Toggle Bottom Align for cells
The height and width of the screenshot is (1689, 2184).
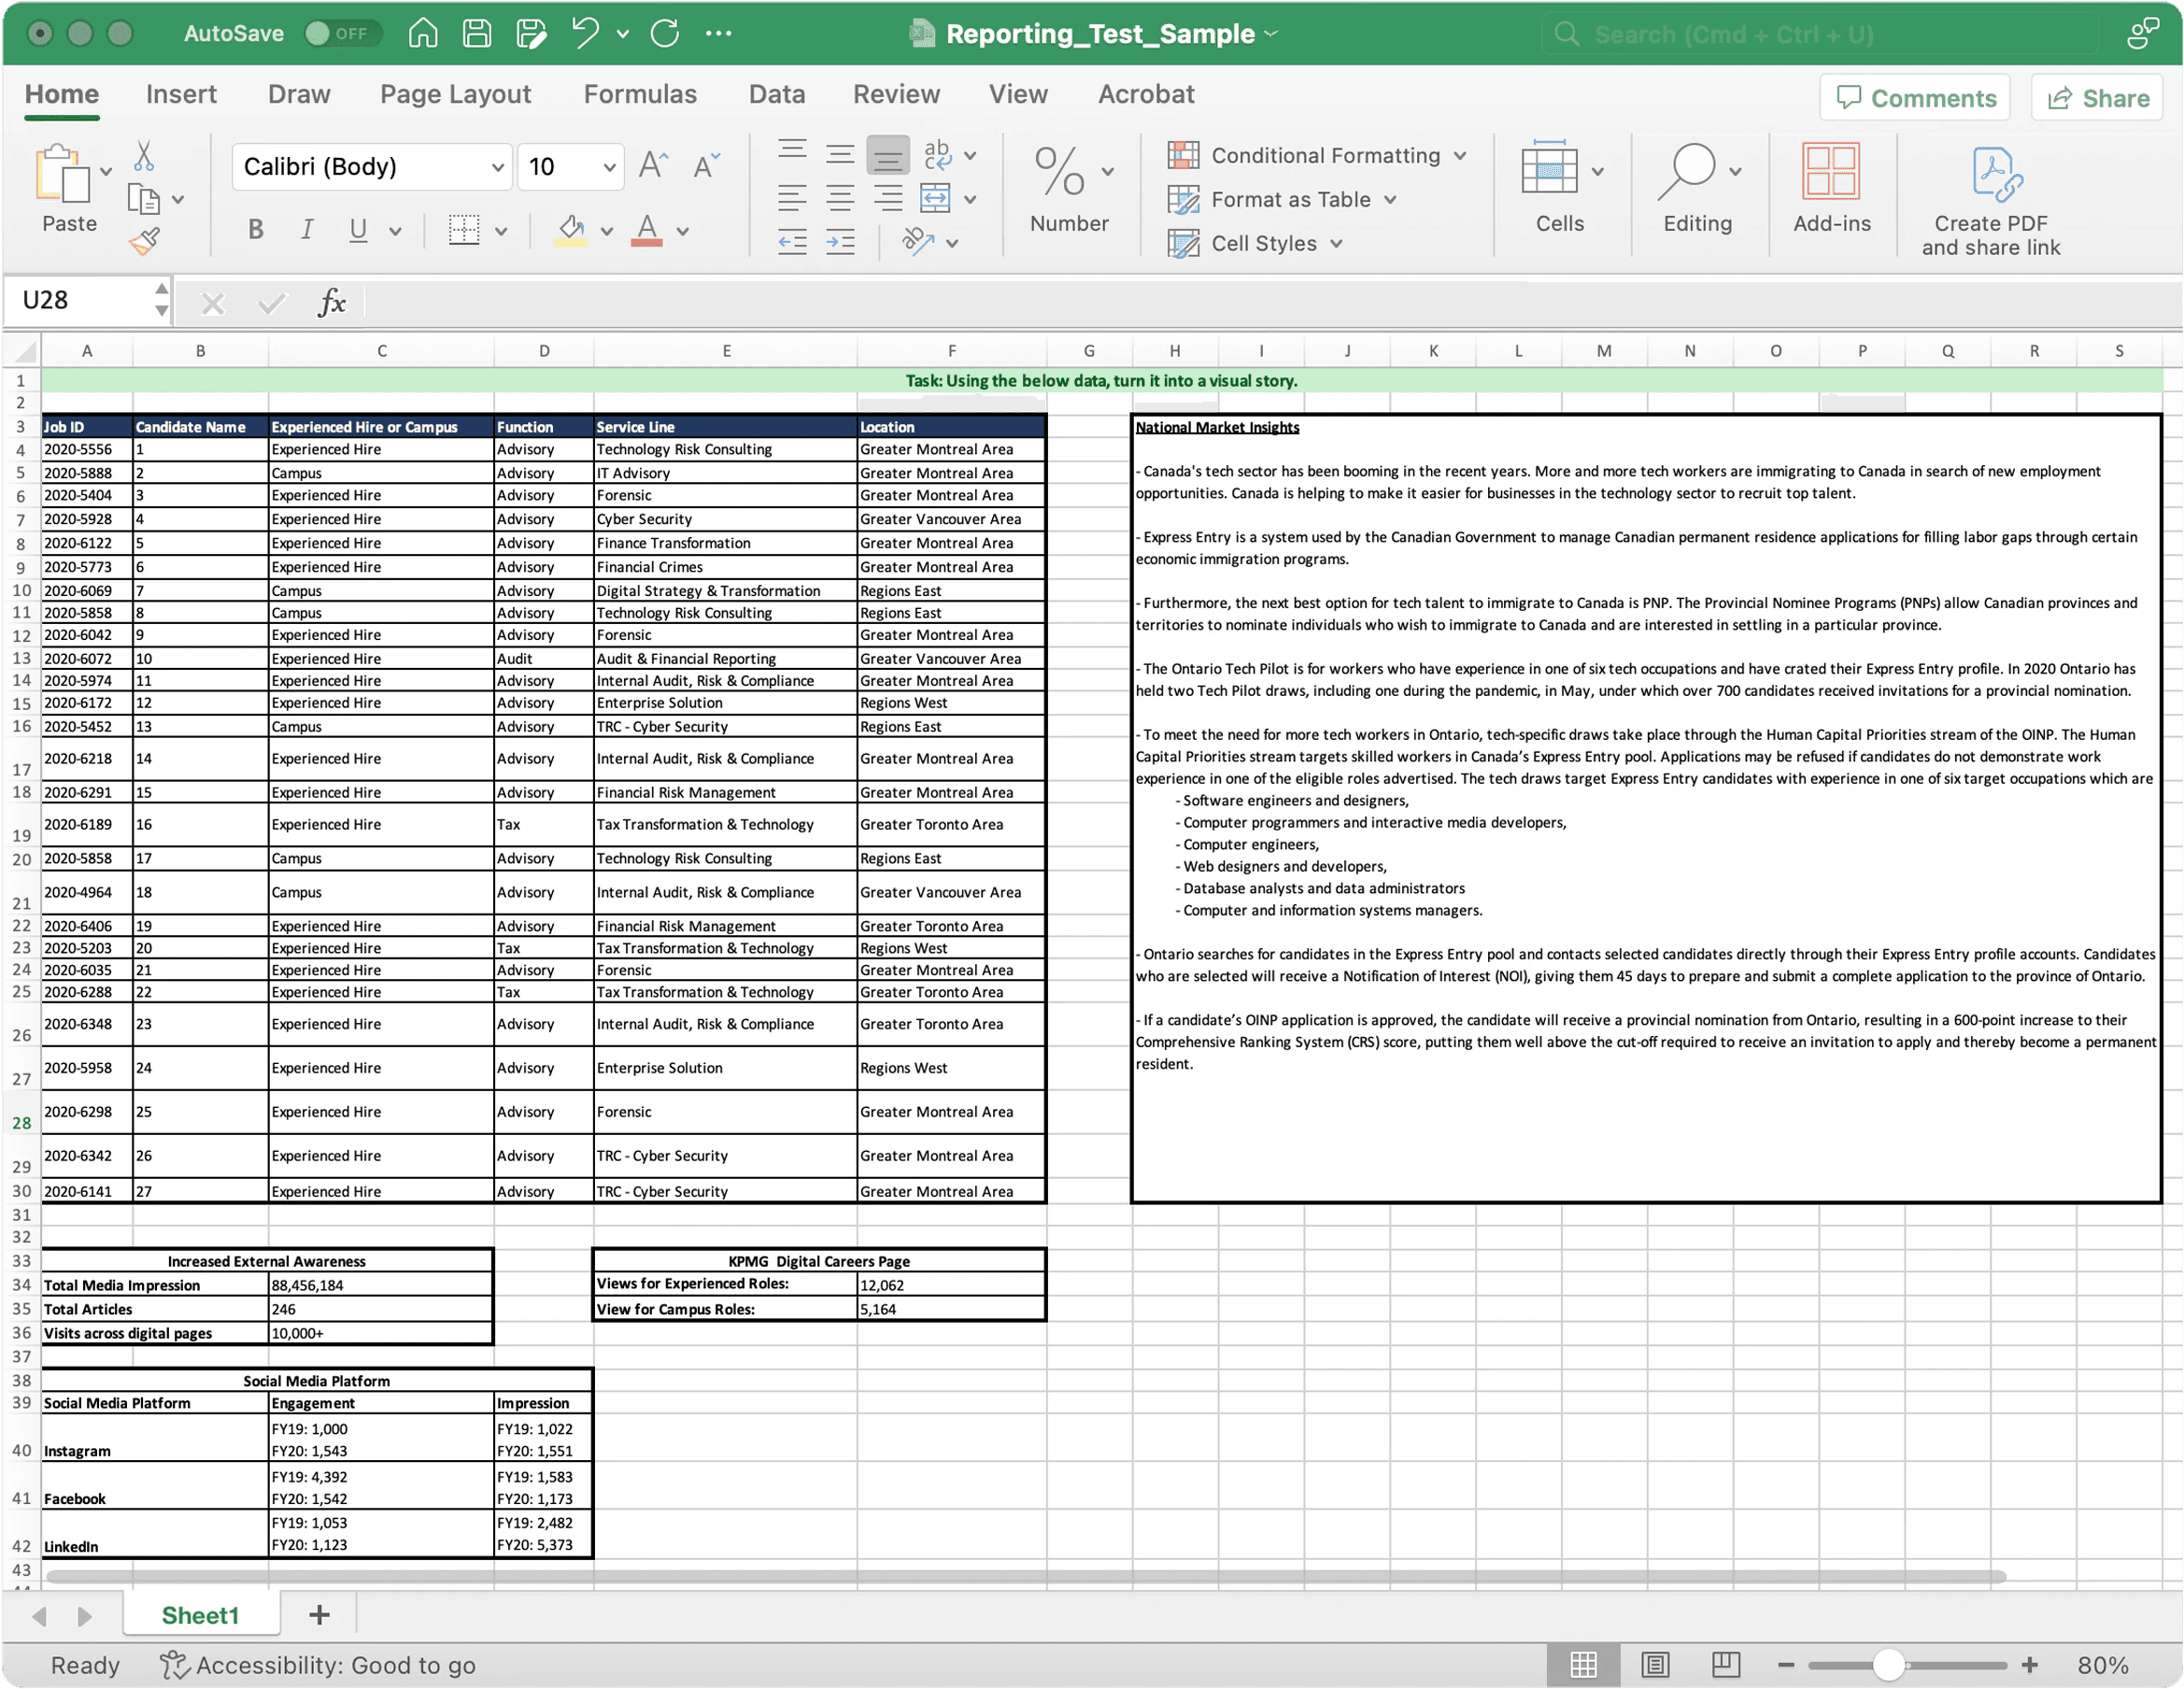click(888, 155)
